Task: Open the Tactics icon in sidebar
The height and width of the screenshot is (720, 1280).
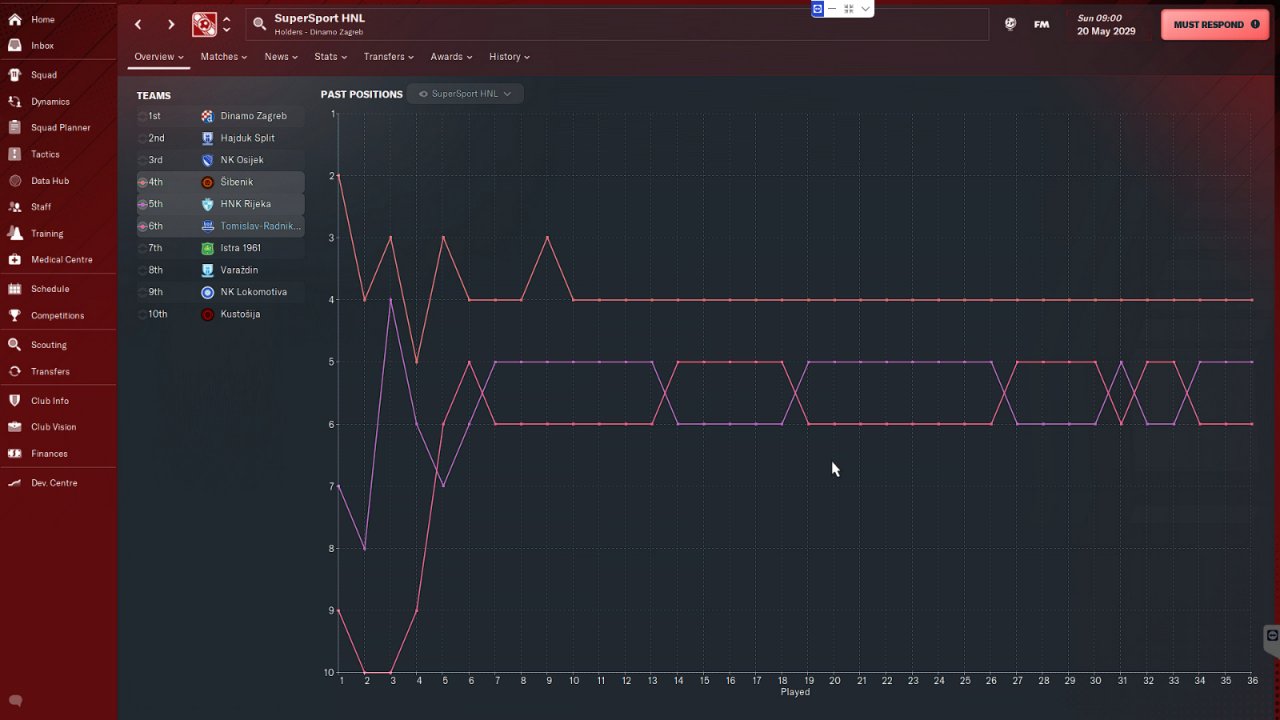Action: tap(15, 154)
